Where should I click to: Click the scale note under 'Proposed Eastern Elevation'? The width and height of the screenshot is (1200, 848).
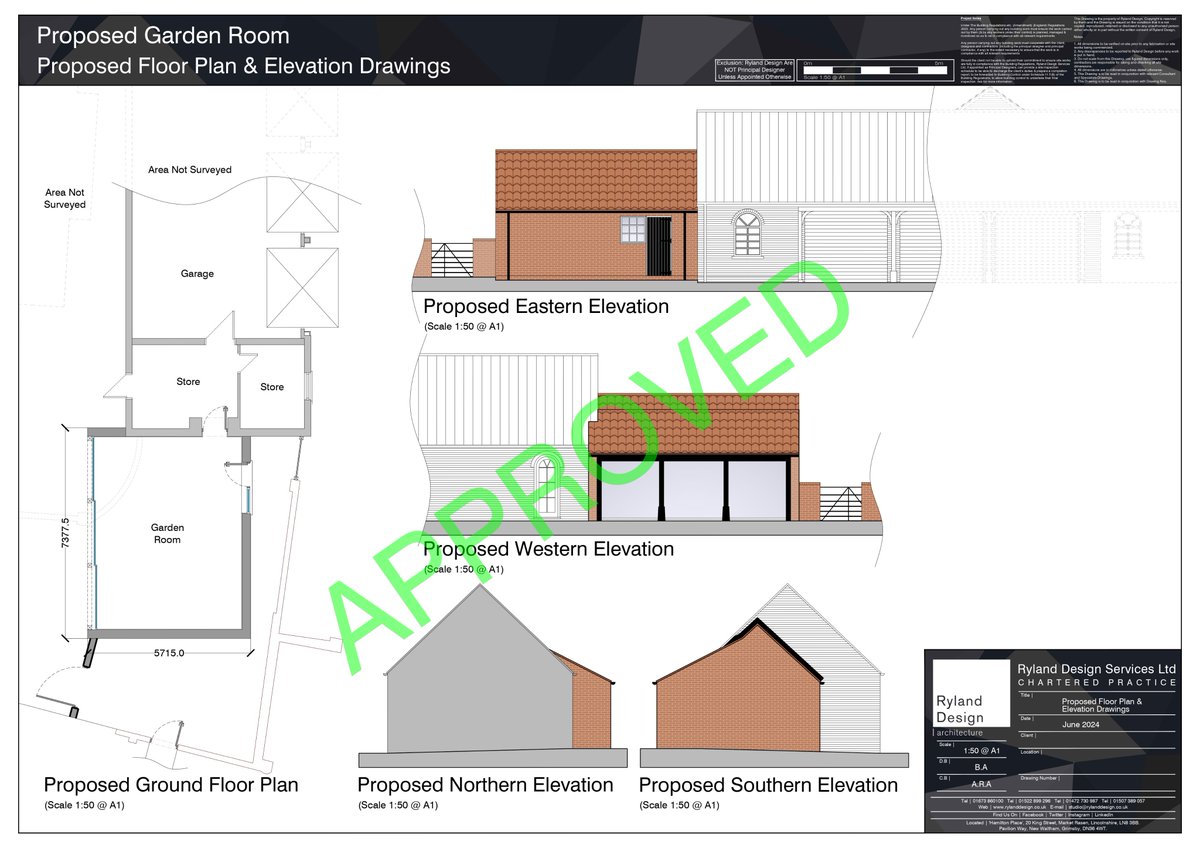pos(464,326)
